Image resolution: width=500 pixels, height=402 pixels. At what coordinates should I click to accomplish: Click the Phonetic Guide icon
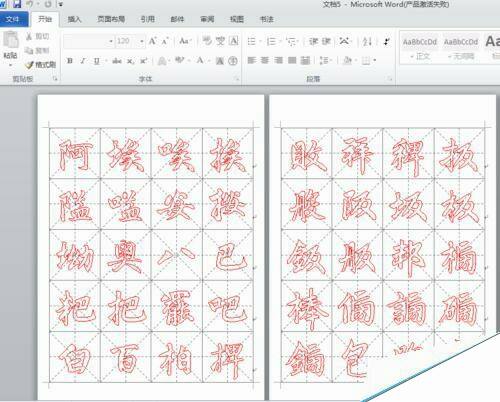(x=220, y=41)
